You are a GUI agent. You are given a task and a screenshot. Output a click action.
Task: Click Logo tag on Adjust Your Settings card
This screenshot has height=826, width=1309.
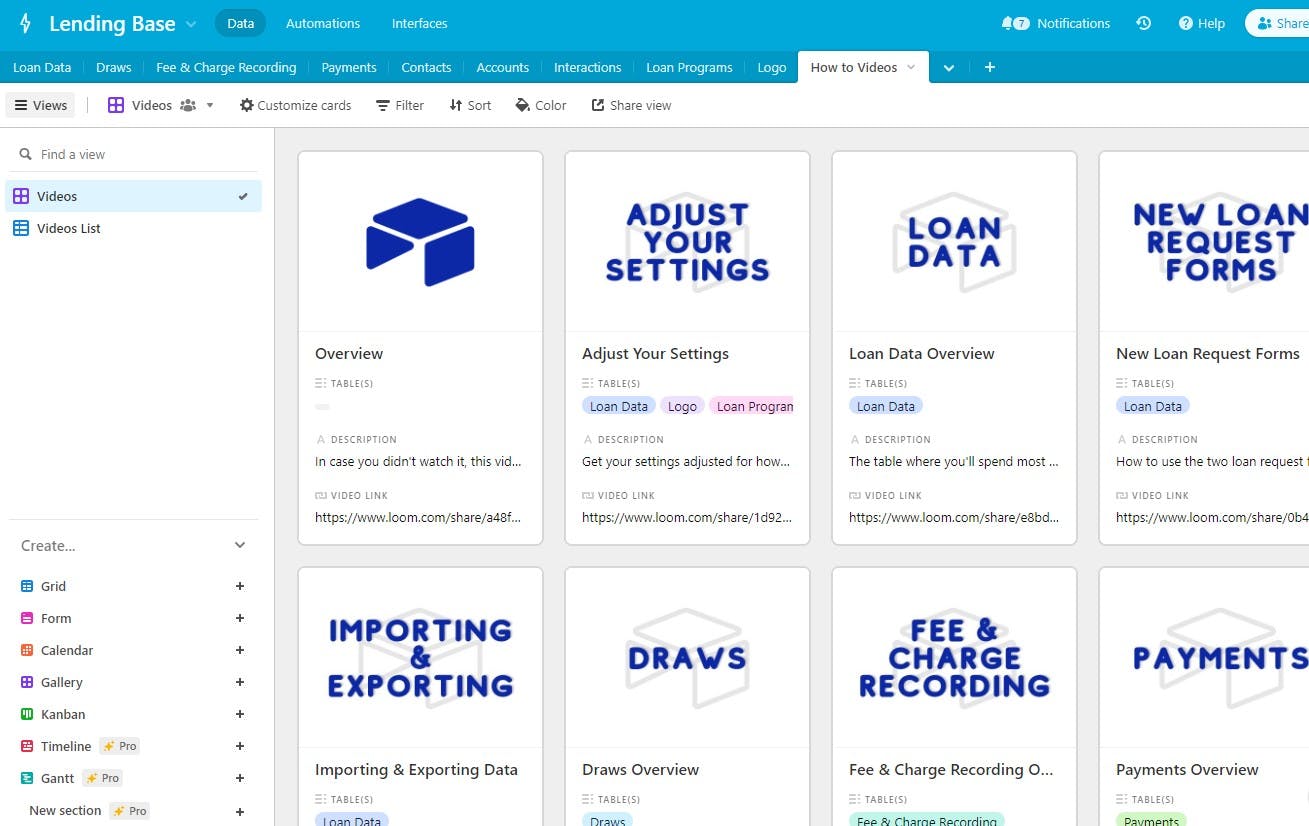[682, 406]
